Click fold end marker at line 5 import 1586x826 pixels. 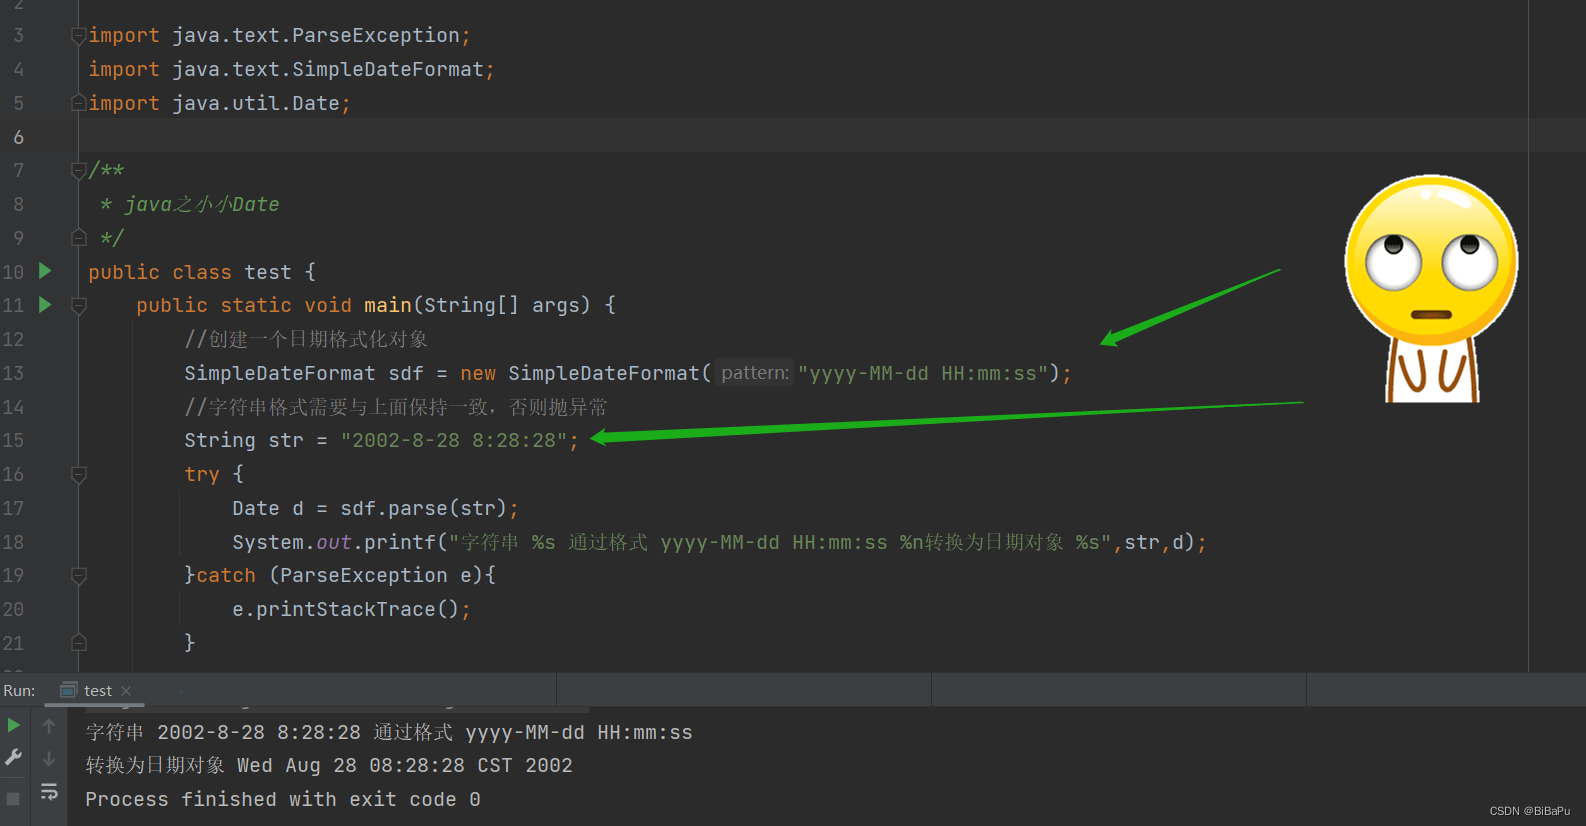click(x=79, y=103)
